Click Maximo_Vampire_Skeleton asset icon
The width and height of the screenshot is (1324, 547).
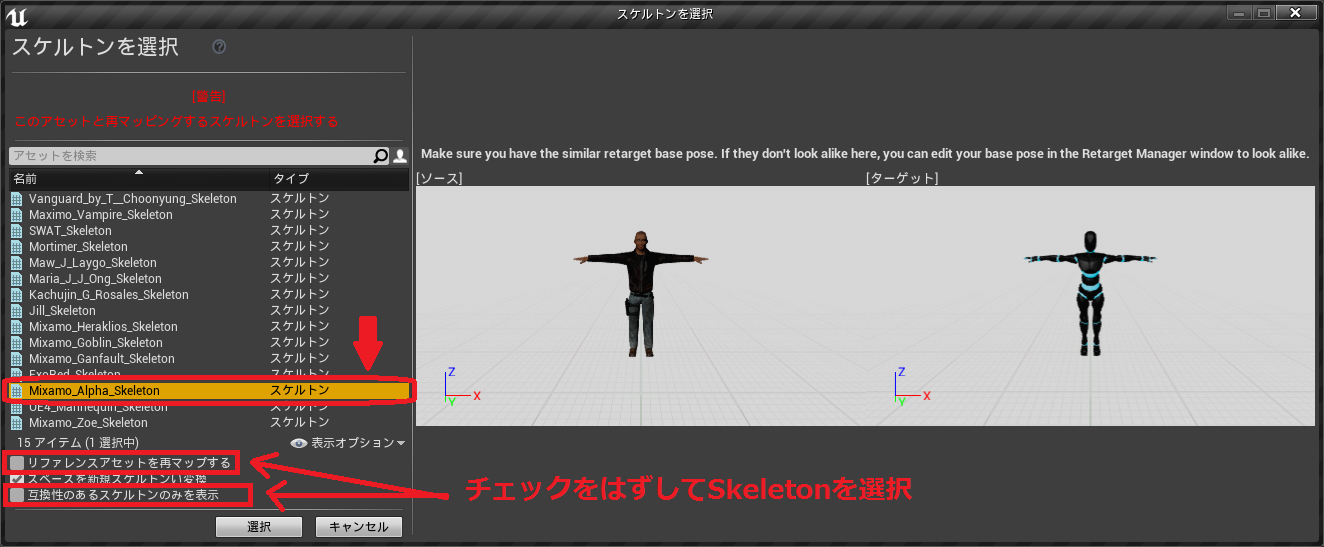point(16,215)
